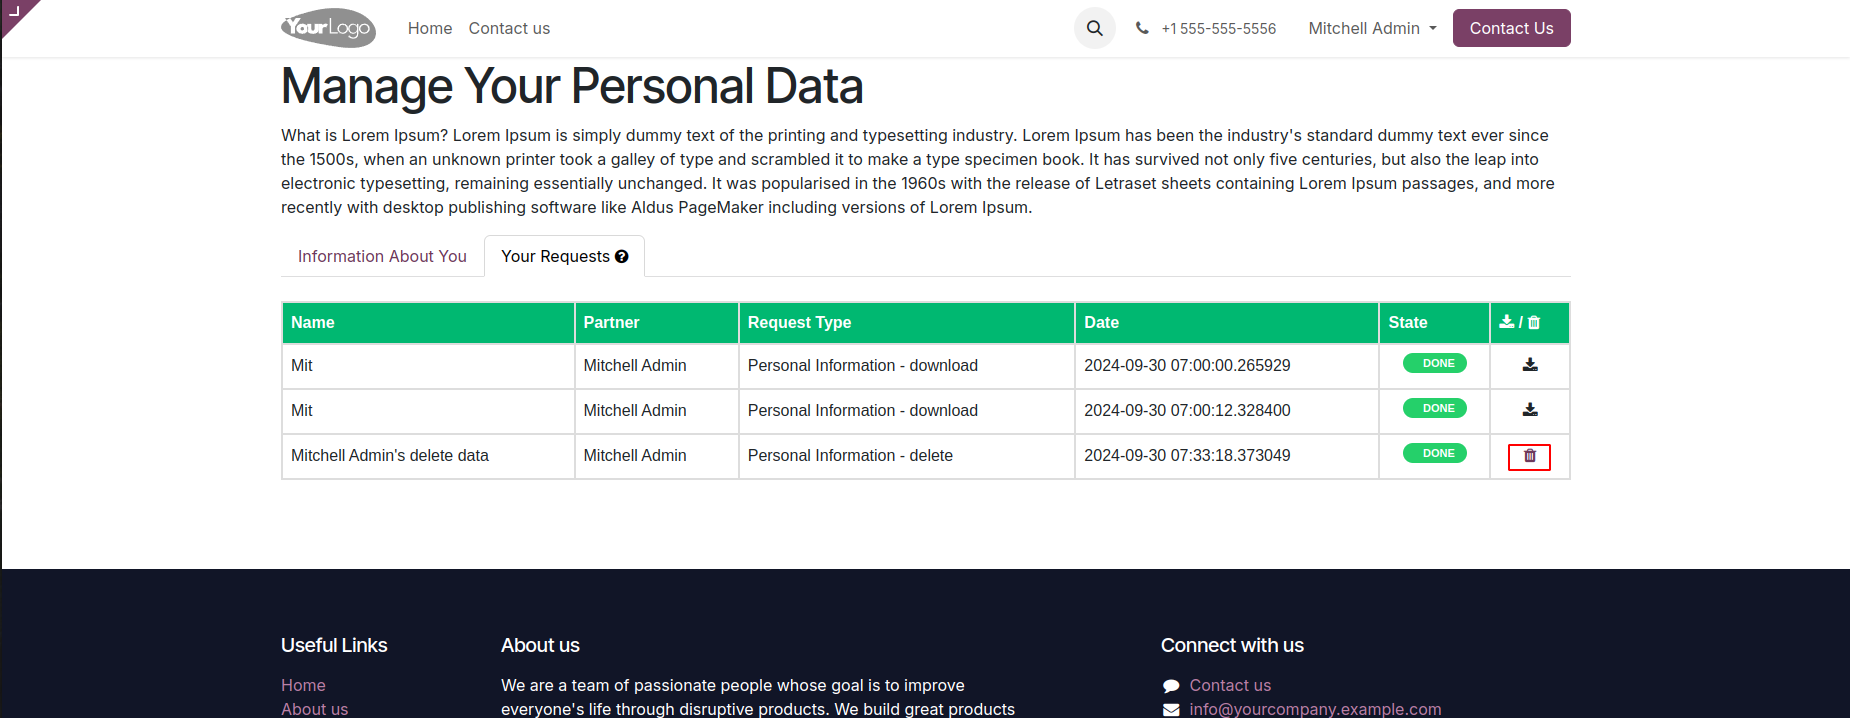Screen dimensions: 1850x718
Task: Select the Your Requests tab
Action: click(555, 257)
